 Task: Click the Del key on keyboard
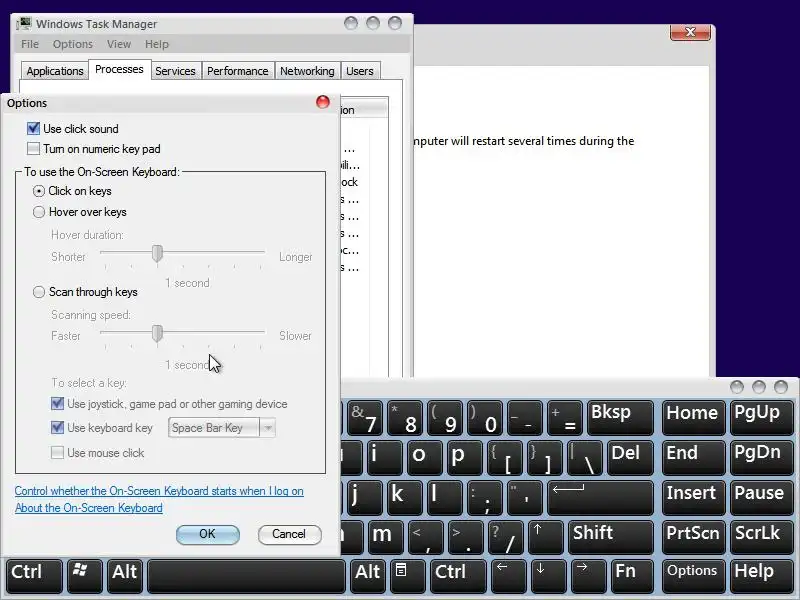point(631,457)
